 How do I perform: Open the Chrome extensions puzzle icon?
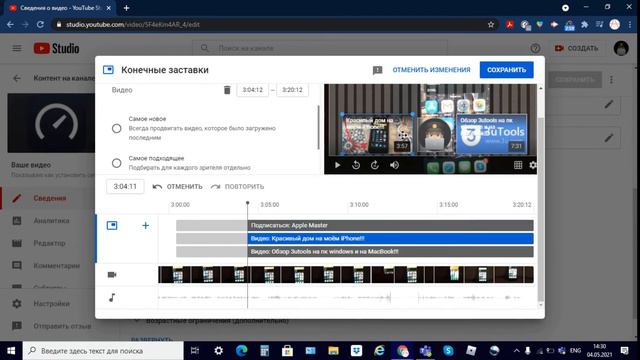click(x=584, y=24)
